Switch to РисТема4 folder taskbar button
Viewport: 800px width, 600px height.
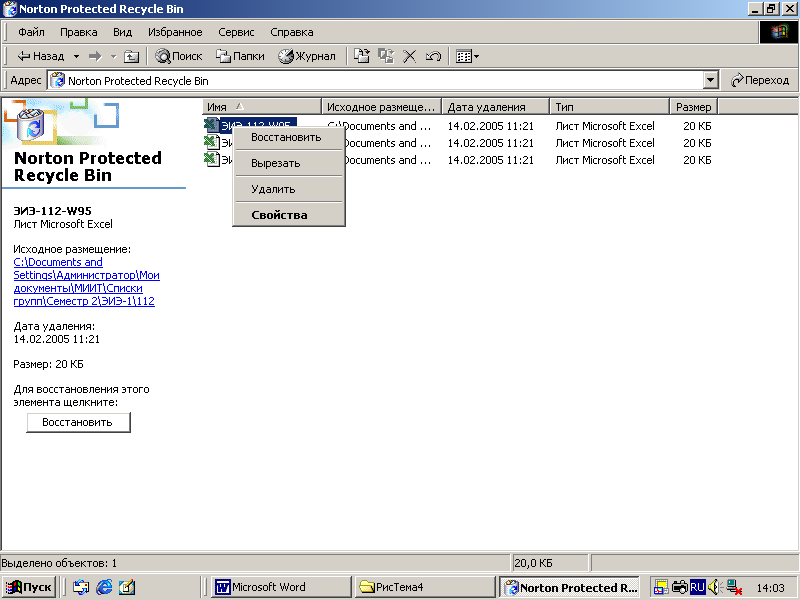426,587
